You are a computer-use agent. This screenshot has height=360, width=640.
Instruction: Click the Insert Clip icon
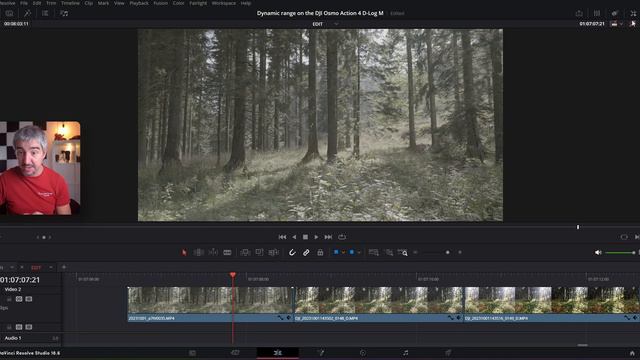pyautogui.click(x=245, y=253)
